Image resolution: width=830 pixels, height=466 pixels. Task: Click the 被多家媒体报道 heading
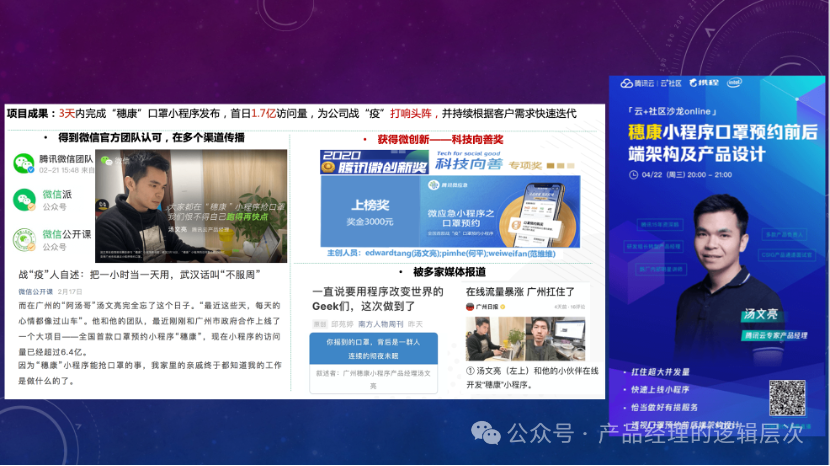449,272
